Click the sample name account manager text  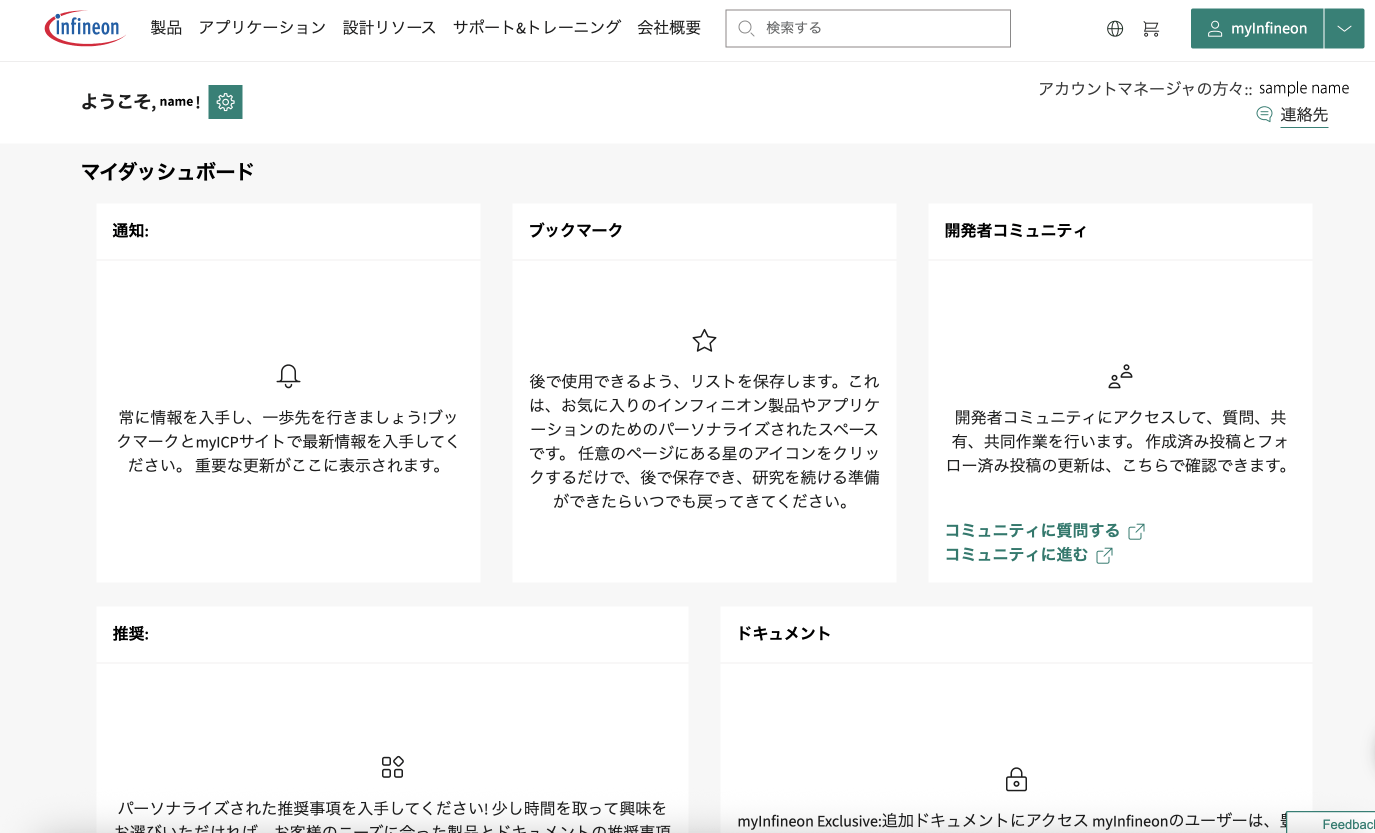(1304, 88)
